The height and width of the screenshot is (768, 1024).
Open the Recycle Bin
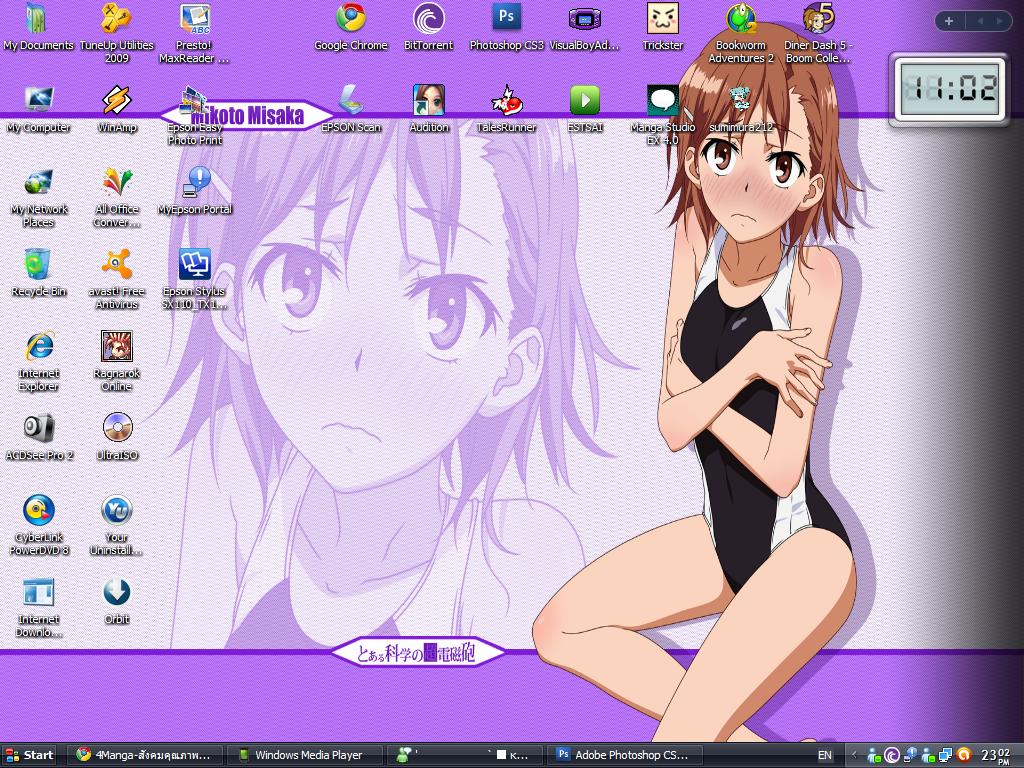(x=39, y=273)
